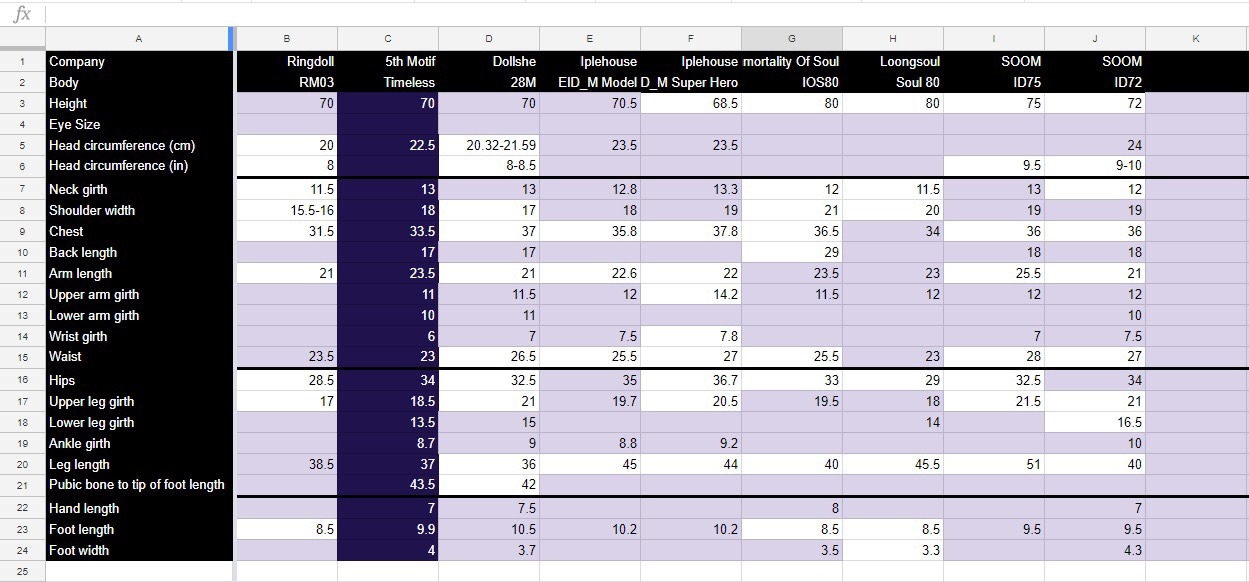
Task: Select the "51" leg length cell
Action: tap(994, 464)
